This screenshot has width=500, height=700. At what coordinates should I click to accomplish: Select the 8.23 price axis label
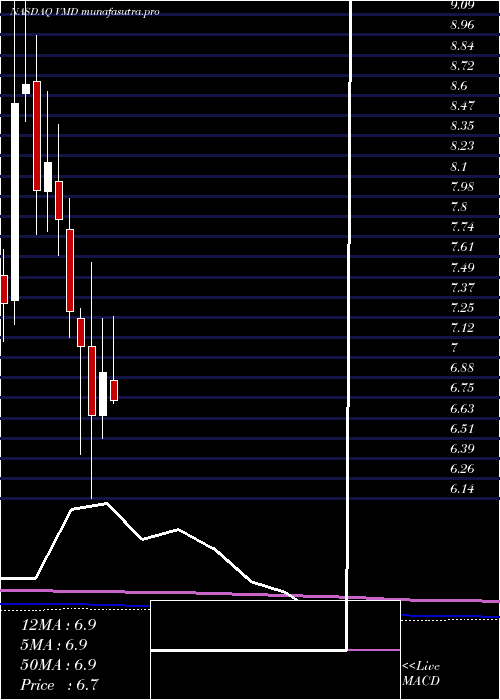pos(462,146)
